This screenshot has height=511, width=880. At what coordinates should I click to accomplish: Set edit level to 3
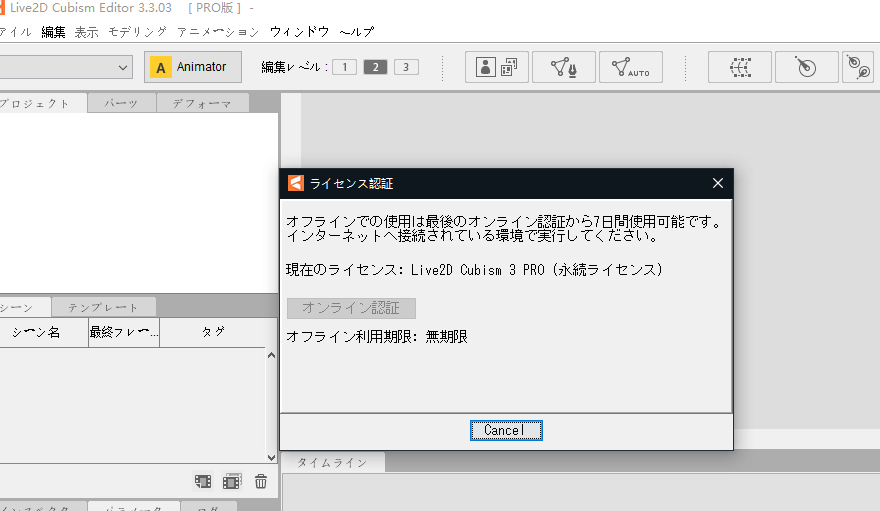coord(406,67)
